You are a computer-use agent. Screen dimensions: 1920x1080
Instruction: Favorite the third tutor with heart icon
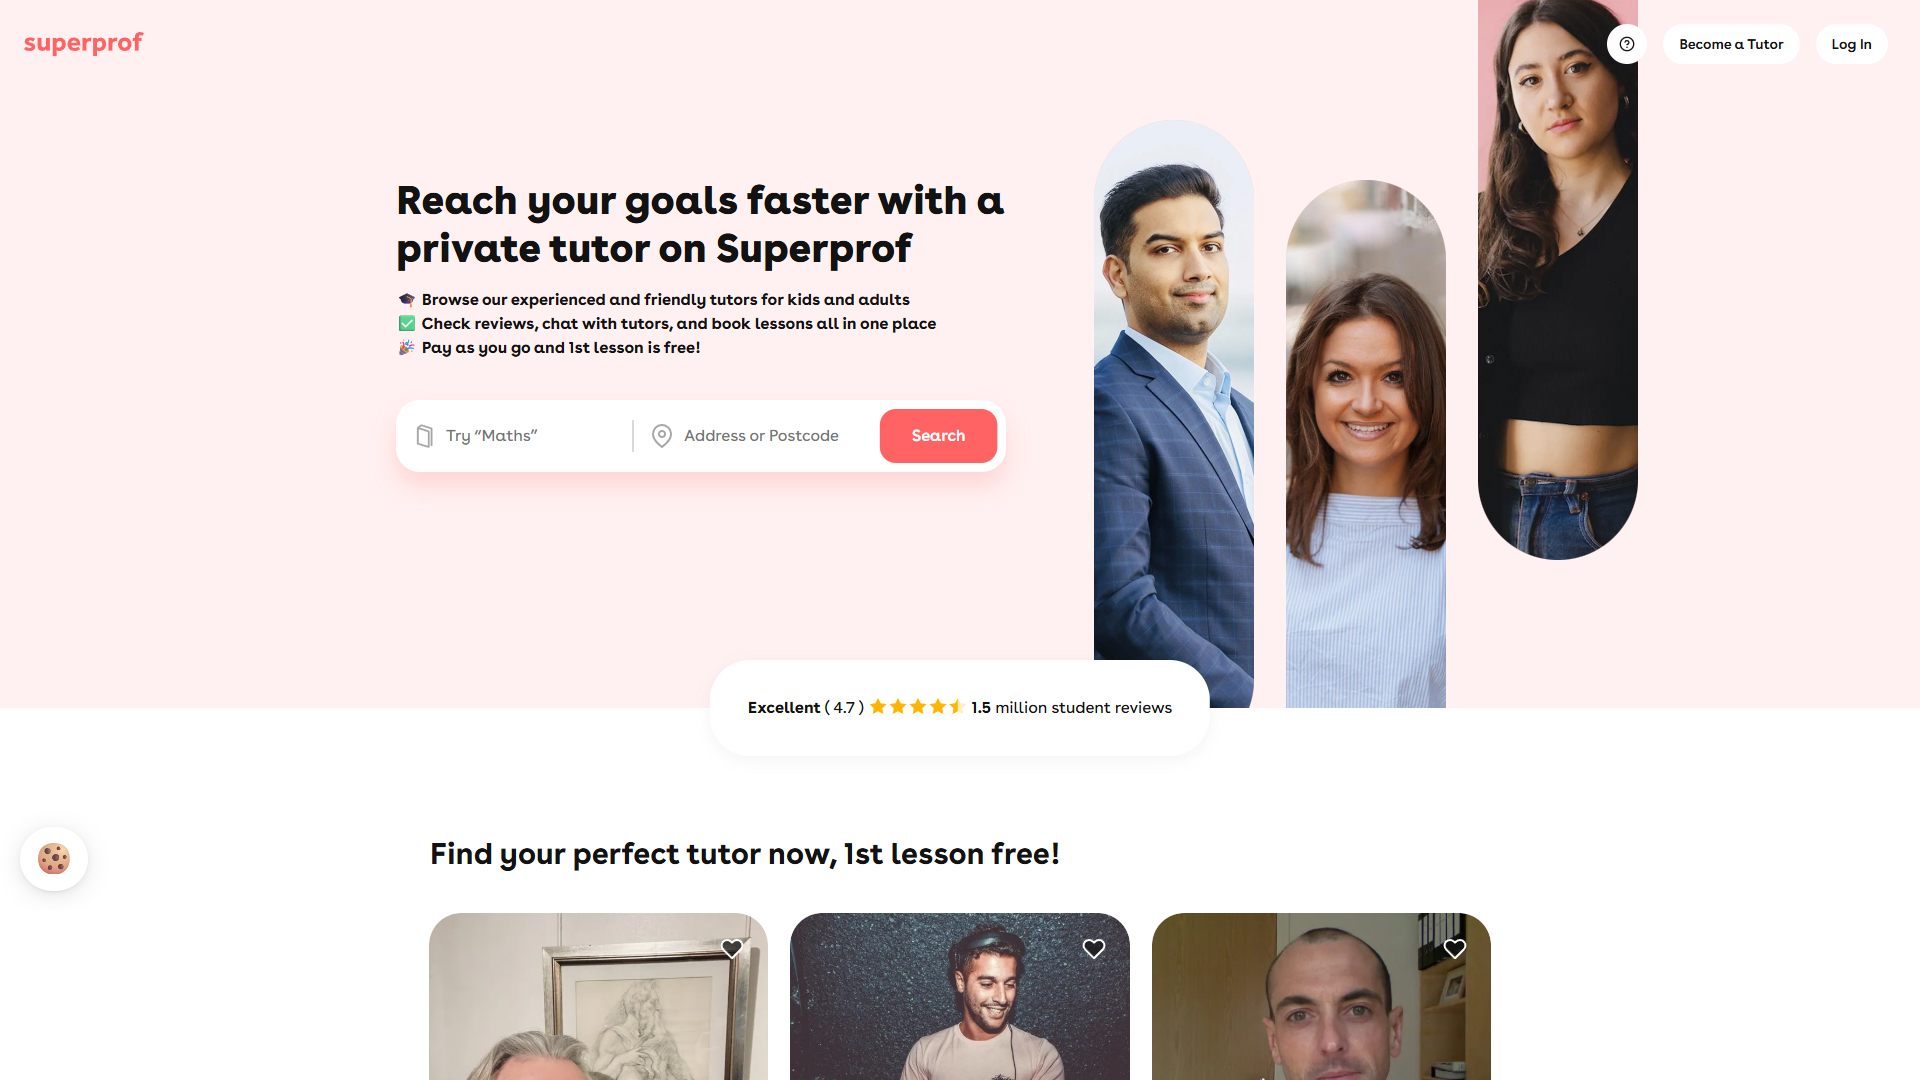click(1455, 949)
